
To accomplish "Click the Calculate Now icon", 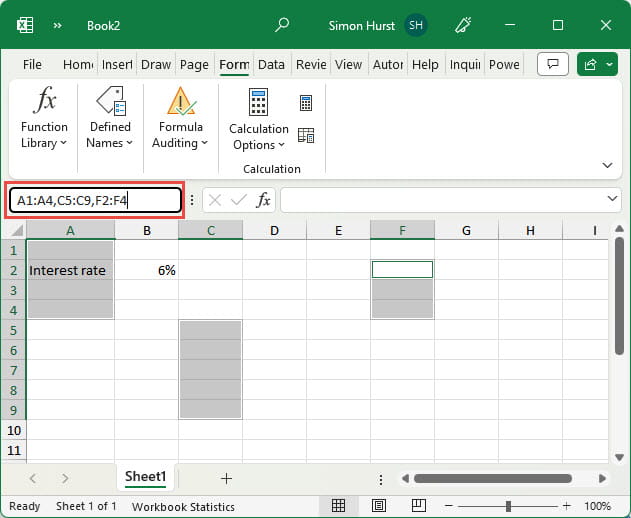I will [306, 103].
